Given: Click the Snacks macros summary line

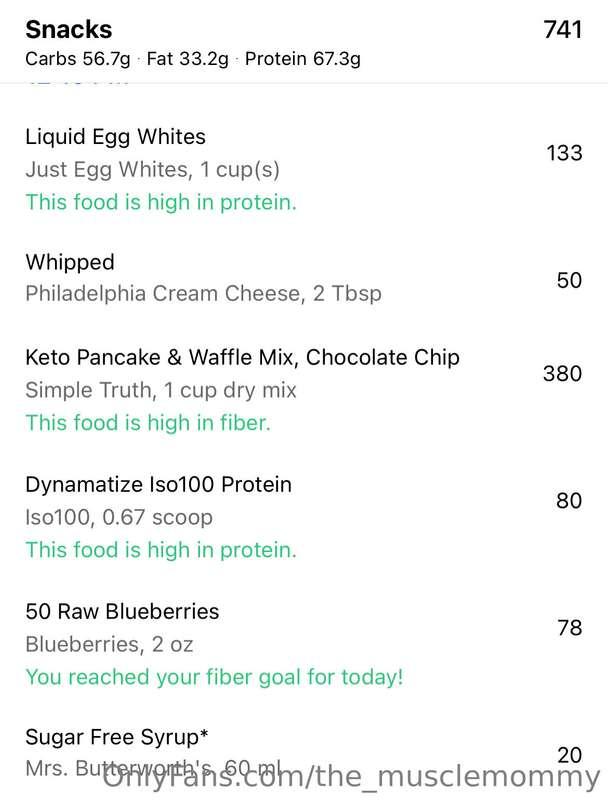Looking at the screenshot, I should click(x=193, y=59).
